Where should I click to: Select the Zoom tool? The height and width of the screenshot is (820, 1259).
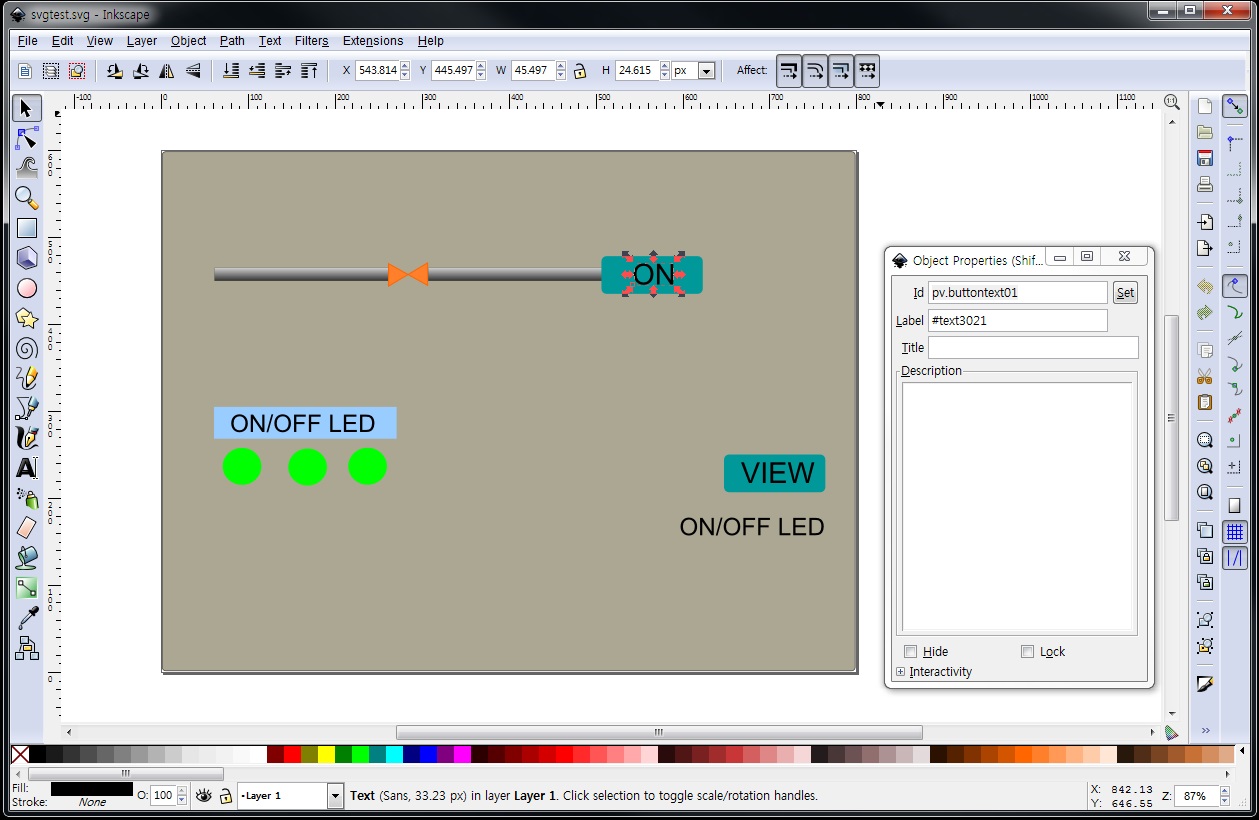[x=26, y=197]
